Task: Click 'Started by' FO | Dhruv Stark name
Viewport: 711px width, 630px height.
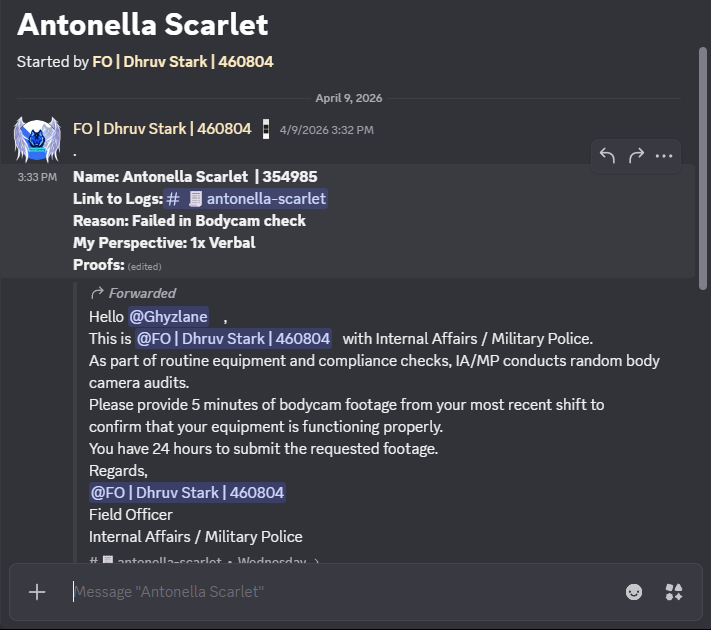Action: tap(183, 62)
